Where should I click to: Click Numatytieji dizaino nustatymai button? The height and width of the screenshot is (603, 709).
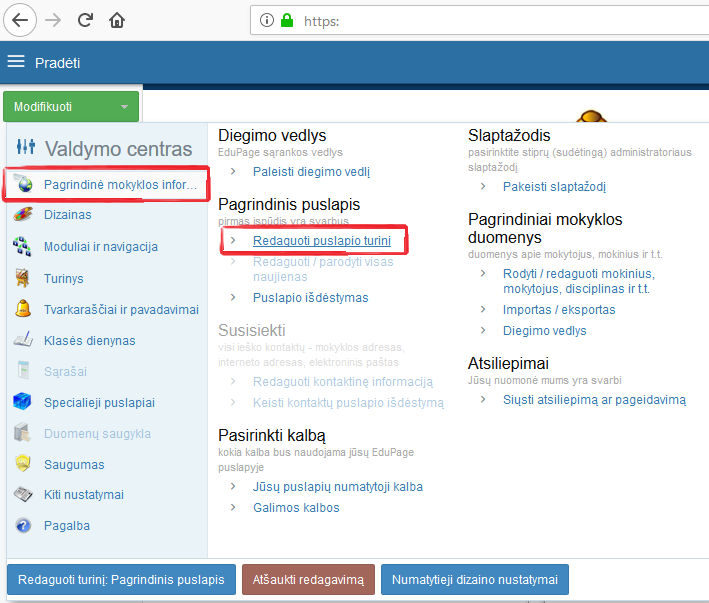click(475, 579)
